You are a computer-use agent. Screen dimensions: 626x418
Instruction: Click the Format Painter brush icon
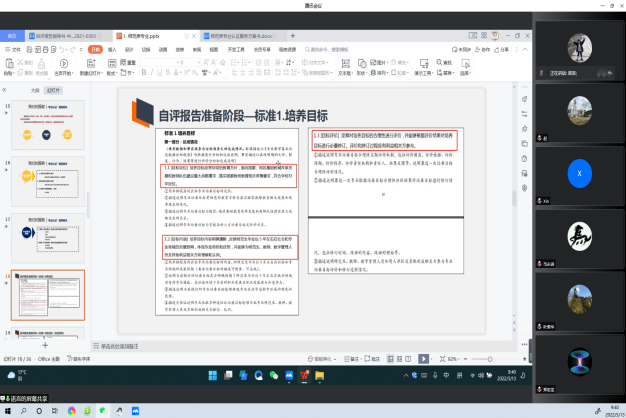pos(41,63)
